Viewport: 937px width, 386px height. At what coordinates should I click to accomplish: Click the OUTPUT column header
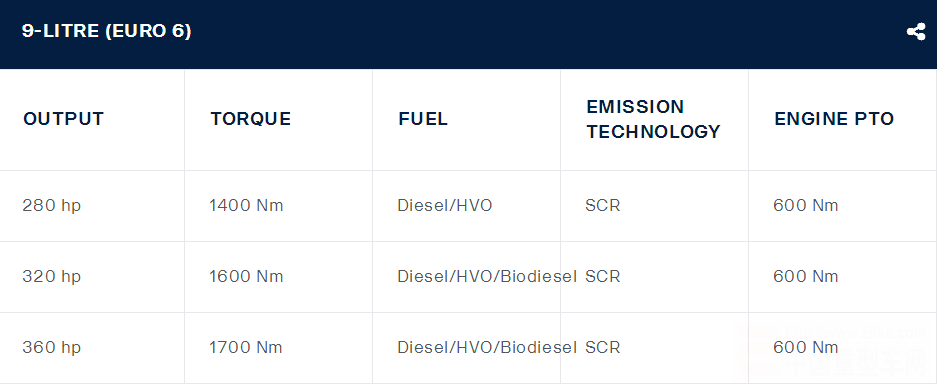tap(63, 119)
